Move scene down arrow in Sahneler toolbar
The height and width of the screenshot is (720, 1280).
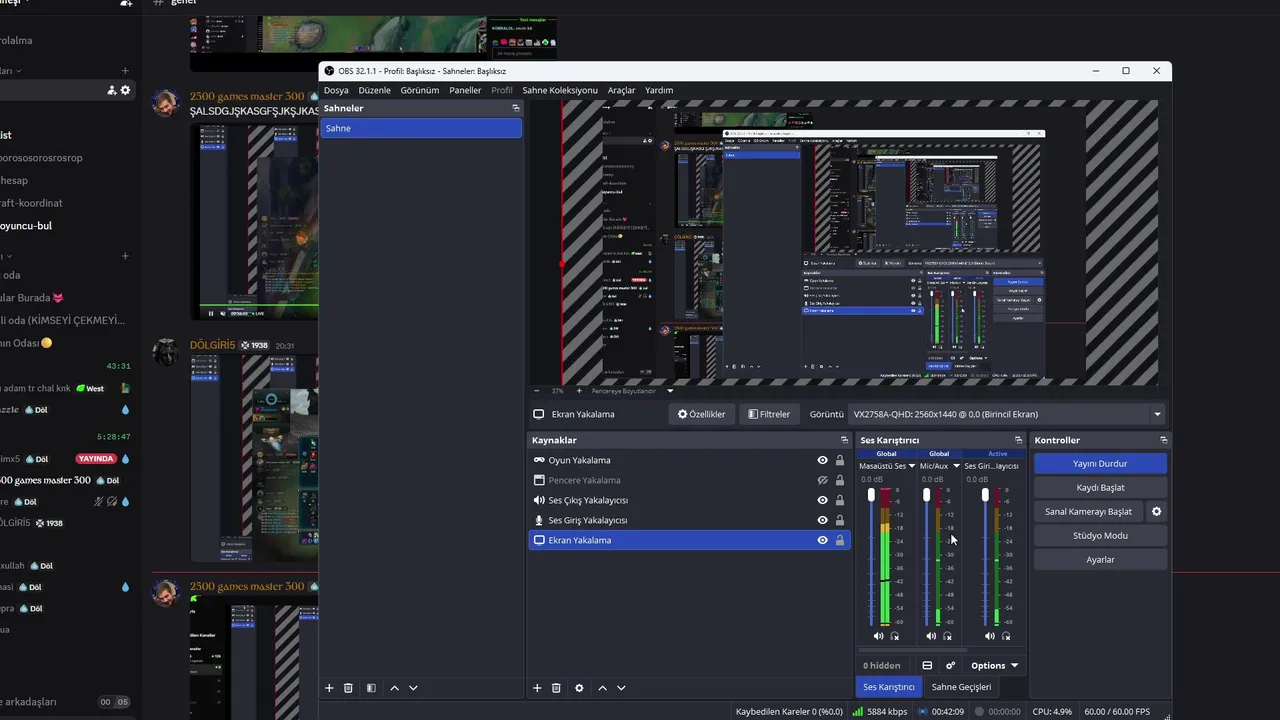click(x=413, y=688)
